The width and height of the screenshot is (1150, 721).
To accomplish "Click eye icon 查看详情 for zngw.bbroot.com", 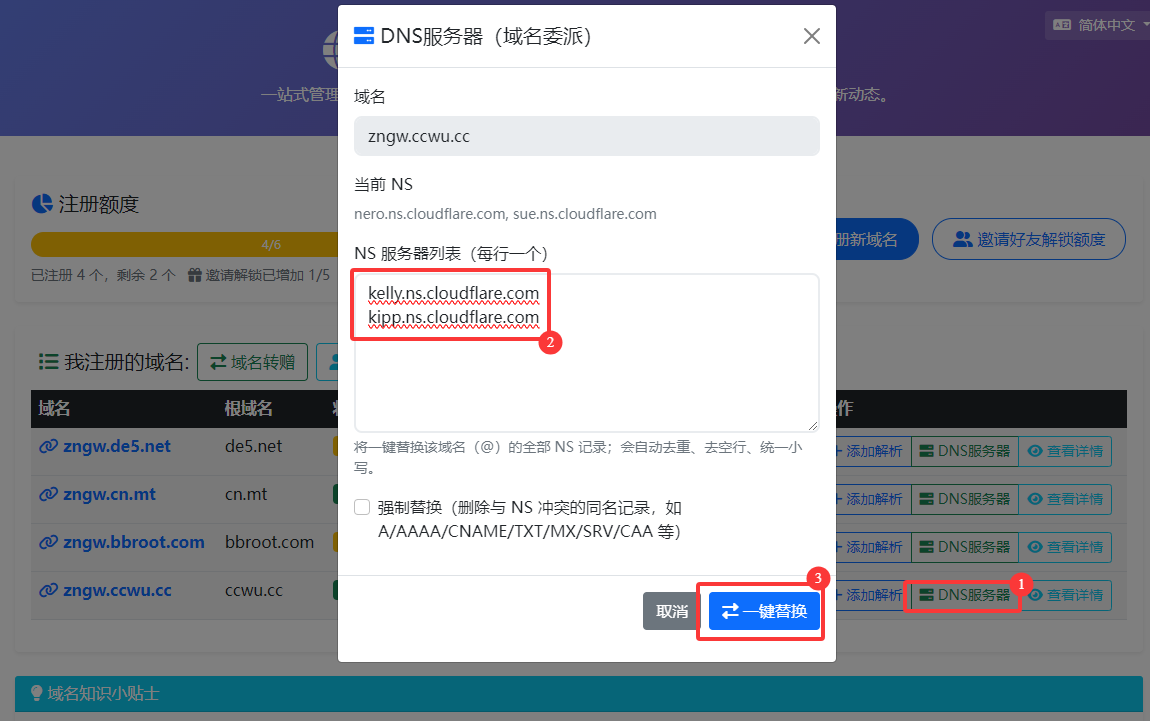I will [1035, 547].
